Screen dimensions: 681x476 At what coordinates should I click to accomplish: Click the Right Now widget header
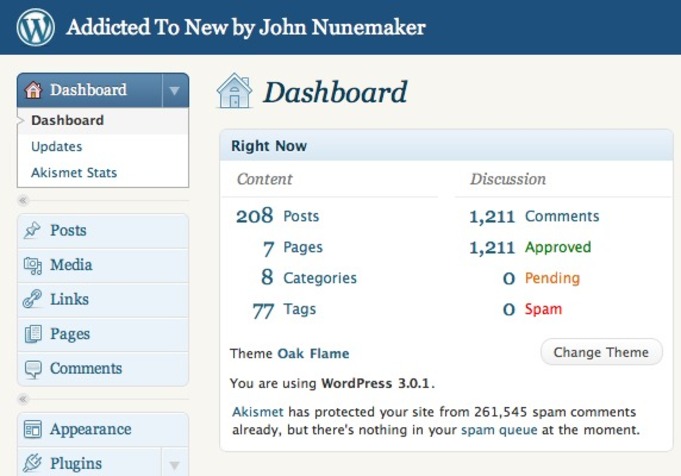(x=446, y=146)
